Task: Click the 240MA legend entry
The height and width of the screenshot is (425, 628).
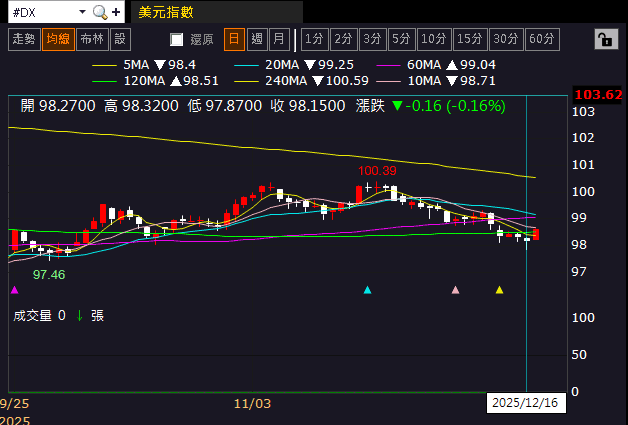Action: pyautogui.click(x=301, y=81)
